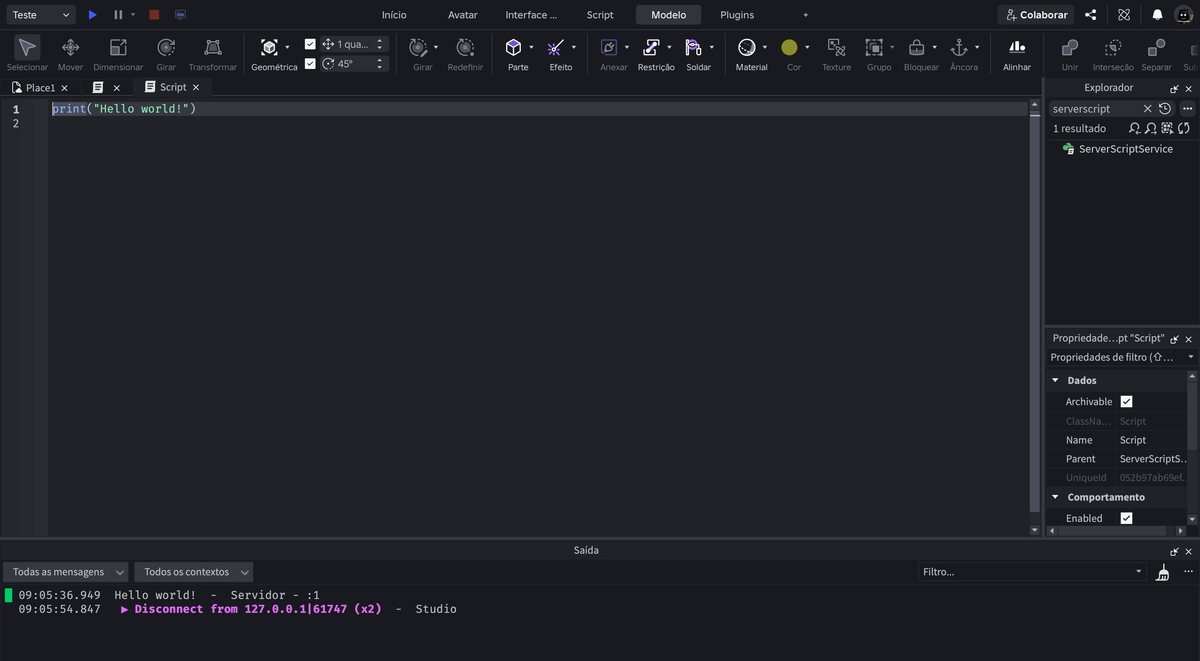1200x661 pixels.
Task: Expand the Cor color dropdown arrow
Action: (x=807, y=47)
